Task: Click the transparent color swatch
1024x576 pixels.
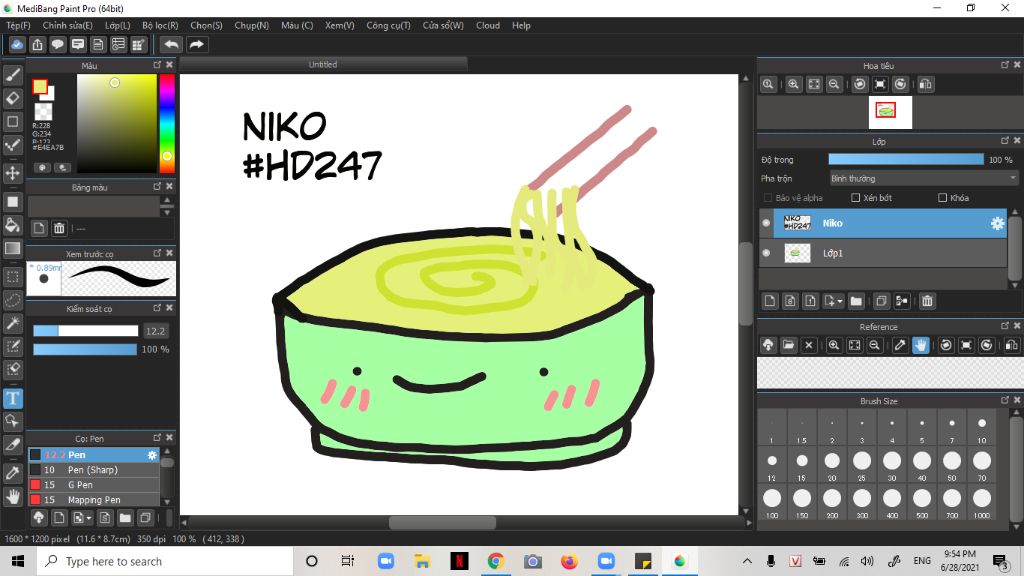Action: coord(43,111)
